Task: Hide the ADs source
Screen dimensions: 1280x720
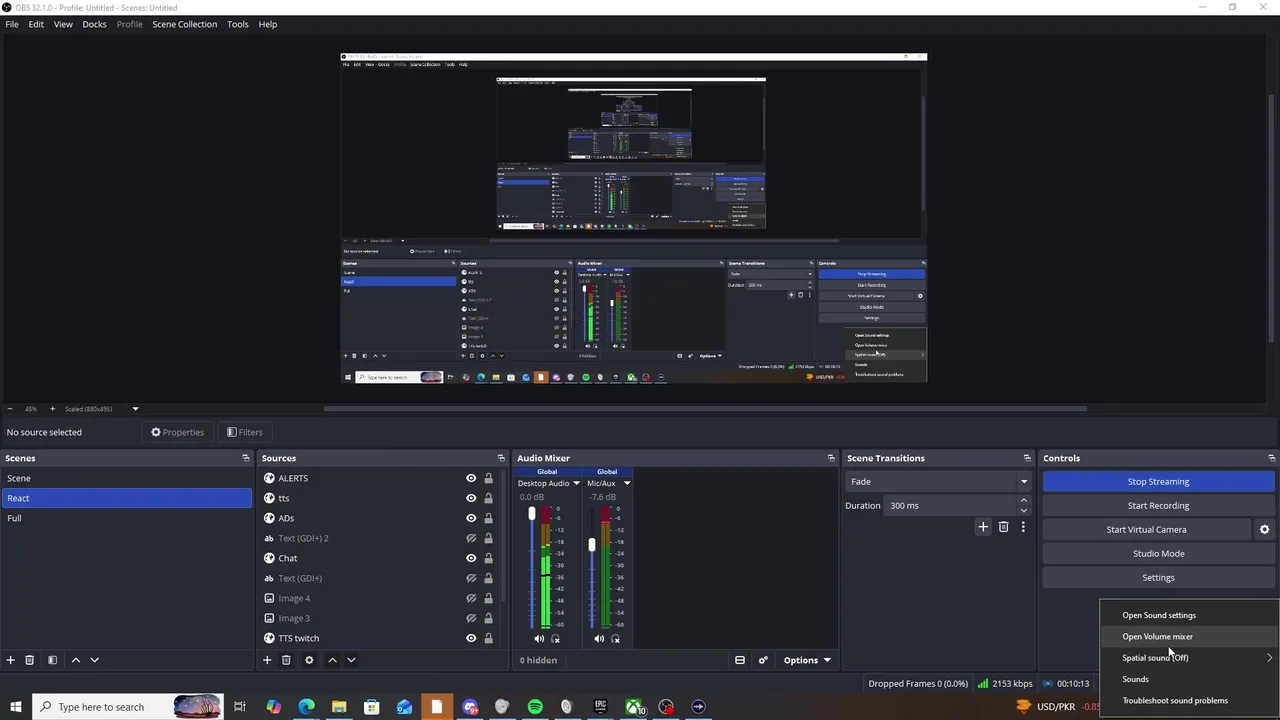Action: point(471,518)
